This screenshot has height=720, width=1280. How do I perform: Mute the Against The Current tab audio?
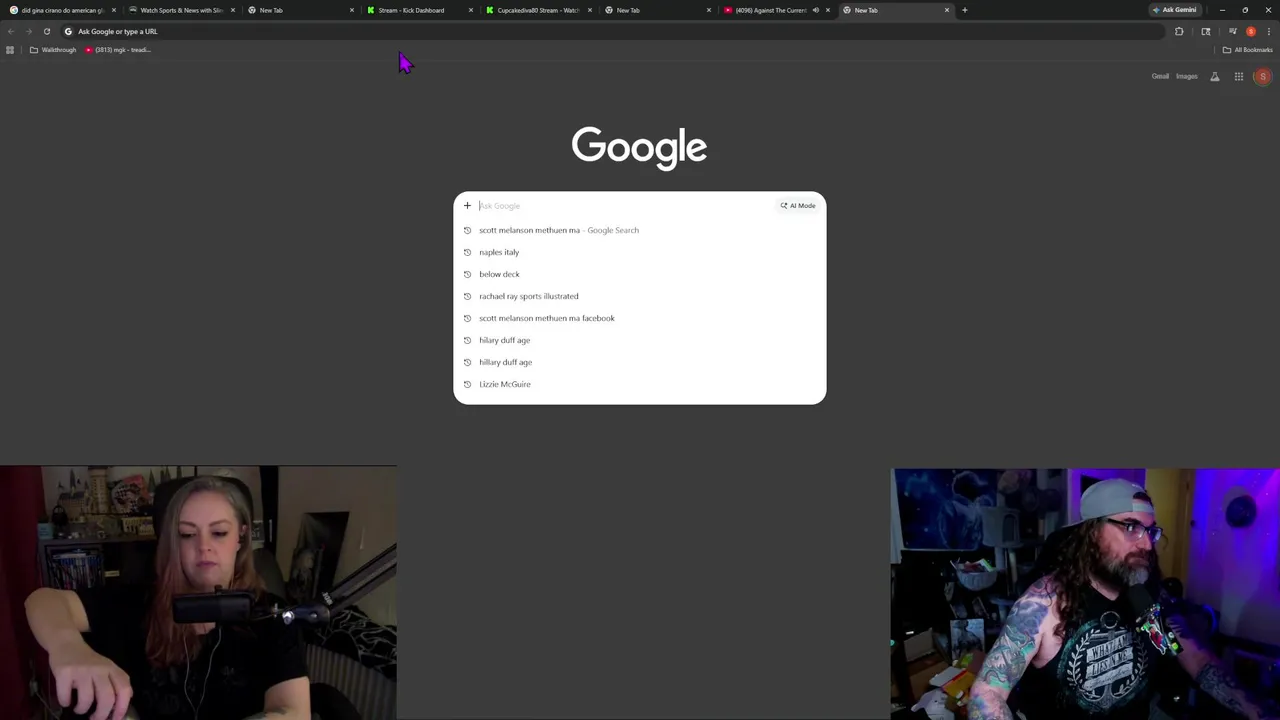815,10
